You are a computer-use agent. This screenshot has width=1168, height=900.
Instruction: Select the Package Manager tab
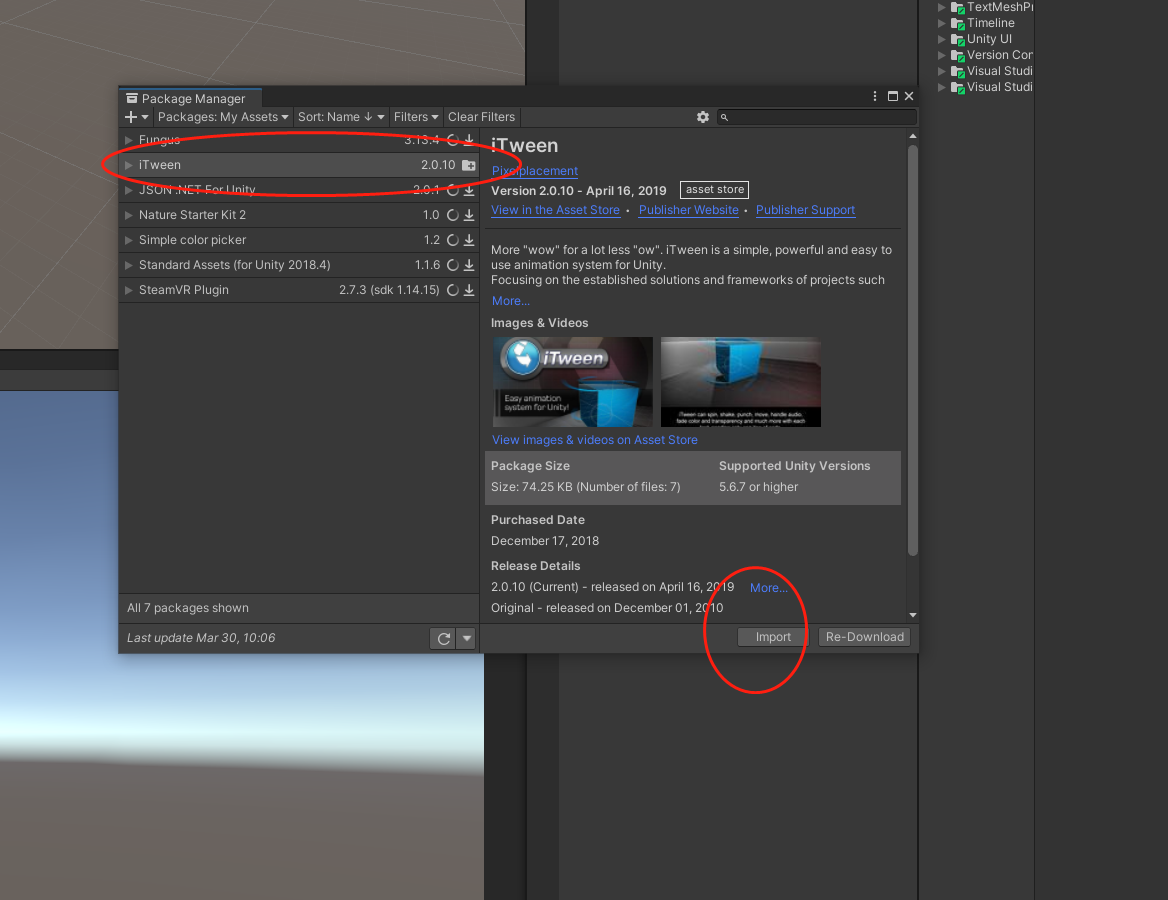click(190, 98)
